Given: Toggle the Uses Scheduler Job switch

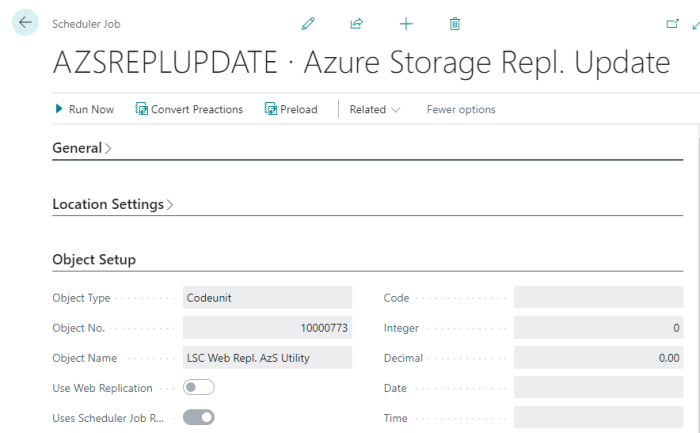Looking at the screenshot, I should (198, 418).
